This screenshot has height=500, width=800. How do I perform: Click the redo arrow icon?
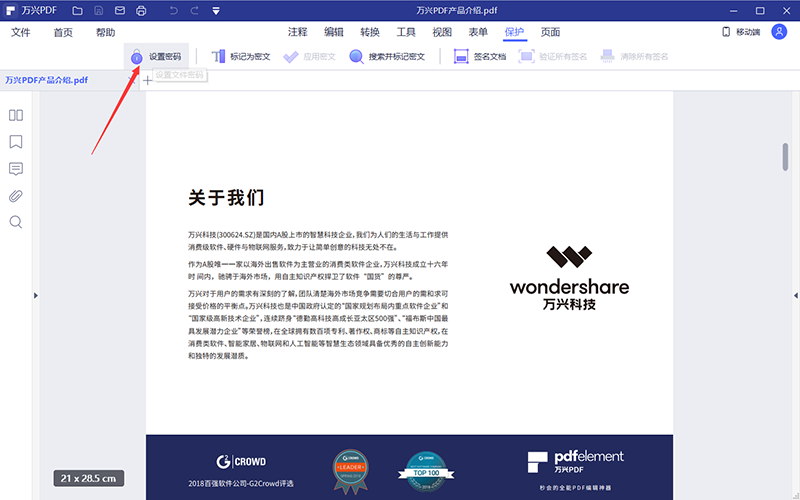[x=194, y=11]
